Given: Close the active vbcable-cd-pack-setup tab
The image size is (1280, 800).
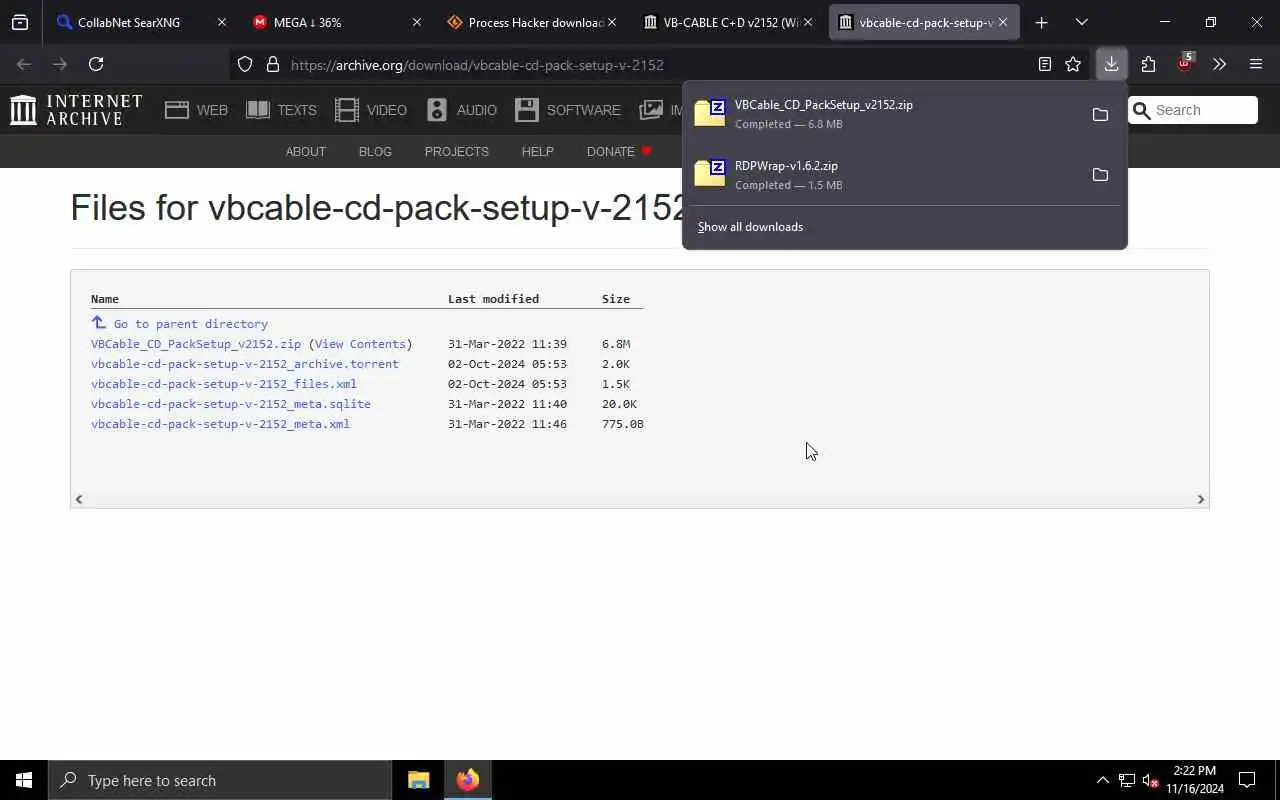Looking at the screenshot, I should click(1002, 22).
